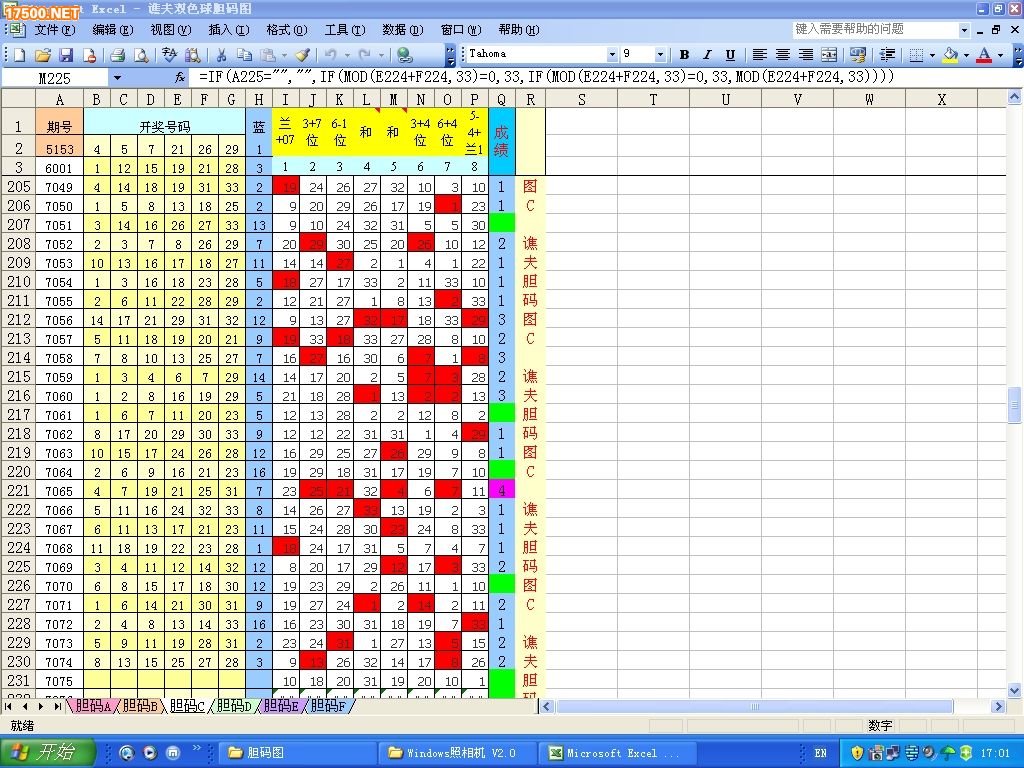This screenshot has height=768, width=1024.
Task: Click the Paste clipboard icon
Action: [267, 55]
